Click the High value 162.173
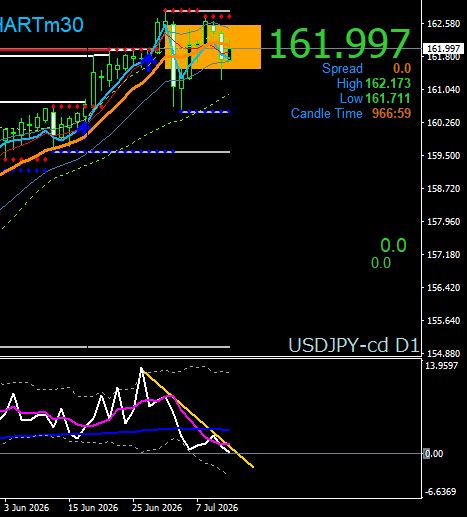This screenshot has height=517, width=467. (388, 83)
